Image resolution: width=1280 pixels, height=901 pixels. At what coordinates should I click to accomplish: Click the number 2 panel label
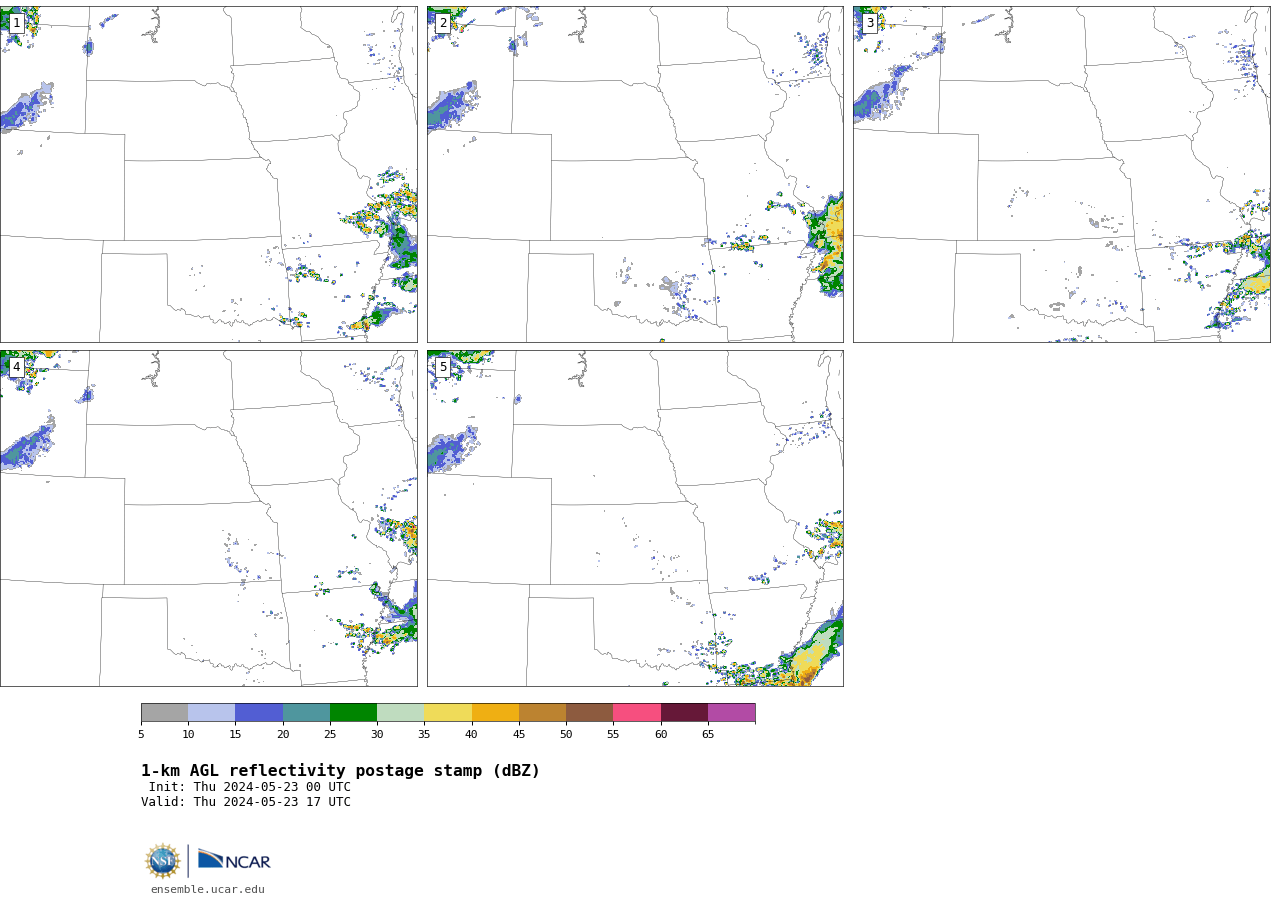click(x=443, y=23)
